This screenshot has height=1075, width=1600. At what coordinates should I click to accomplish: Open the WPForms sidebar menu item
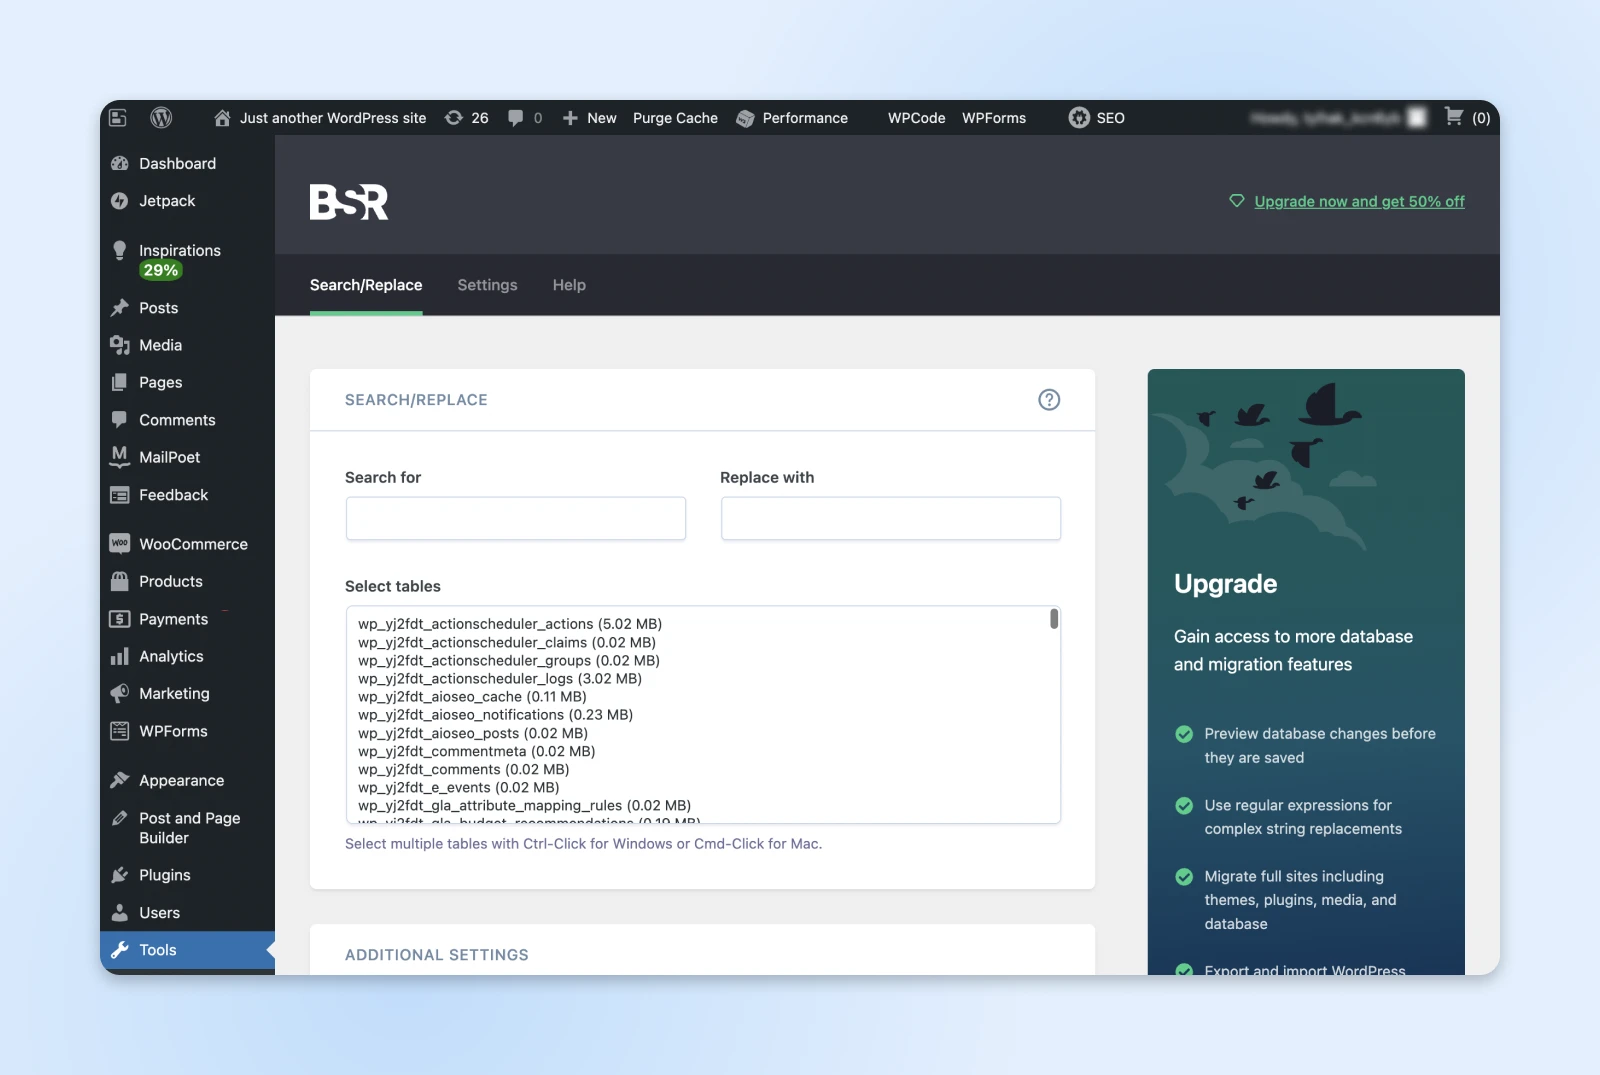pyautogui.click(x=187, y=731)
